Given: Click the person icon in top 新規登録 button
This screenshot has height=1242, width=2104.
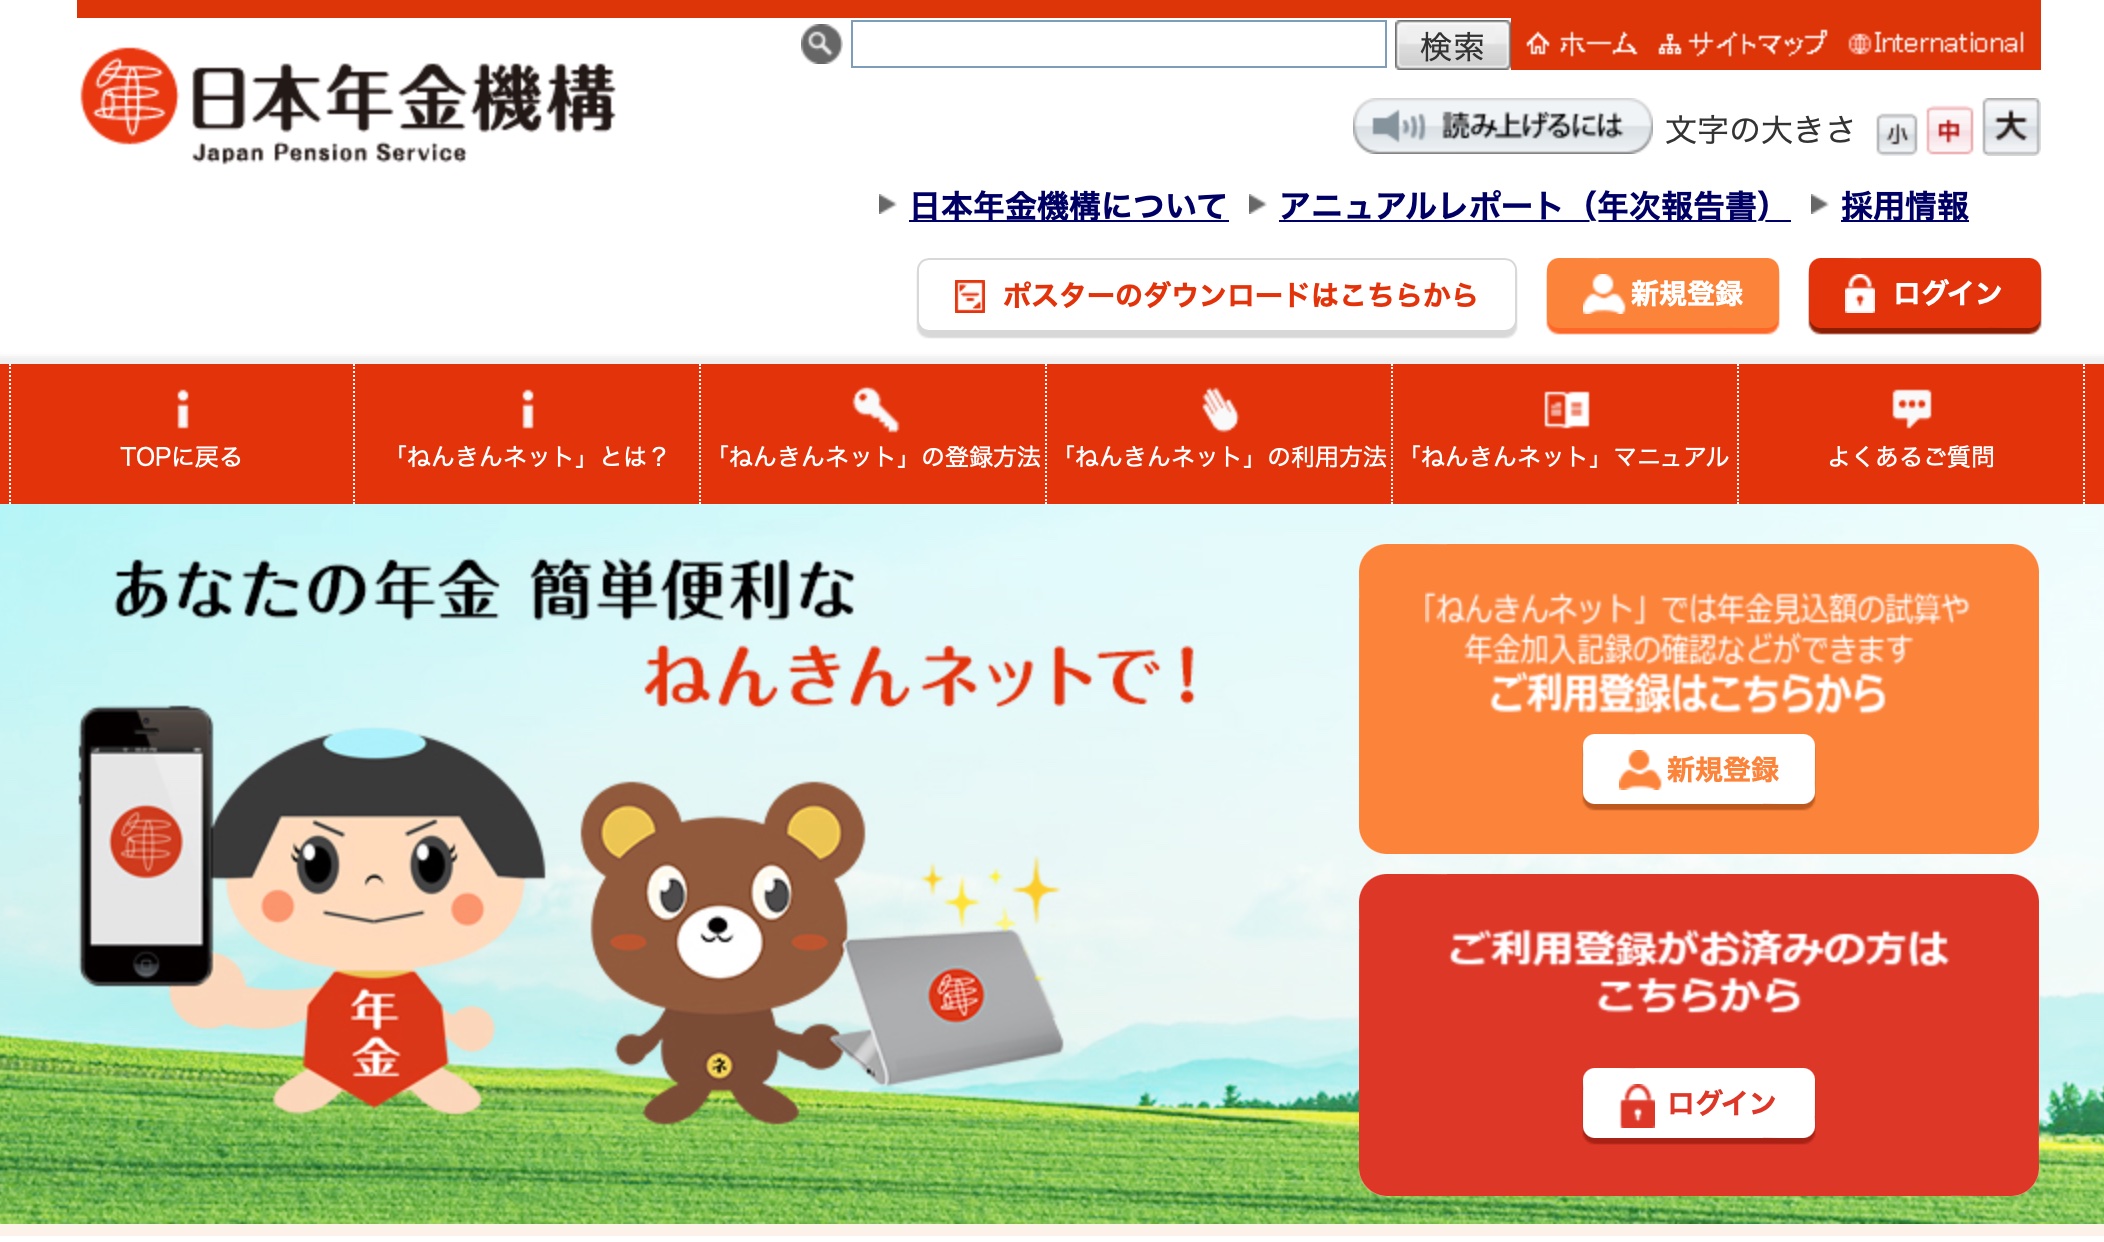Looking at the screenshot, I should (x=1603, y=294).
